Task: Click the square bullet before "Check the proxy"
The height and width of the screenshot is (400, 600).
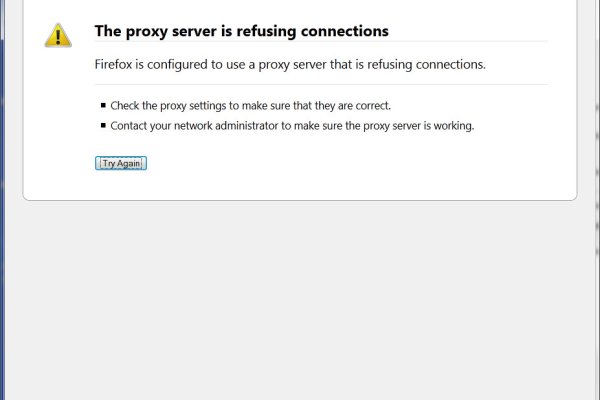Action: [102, 106]
